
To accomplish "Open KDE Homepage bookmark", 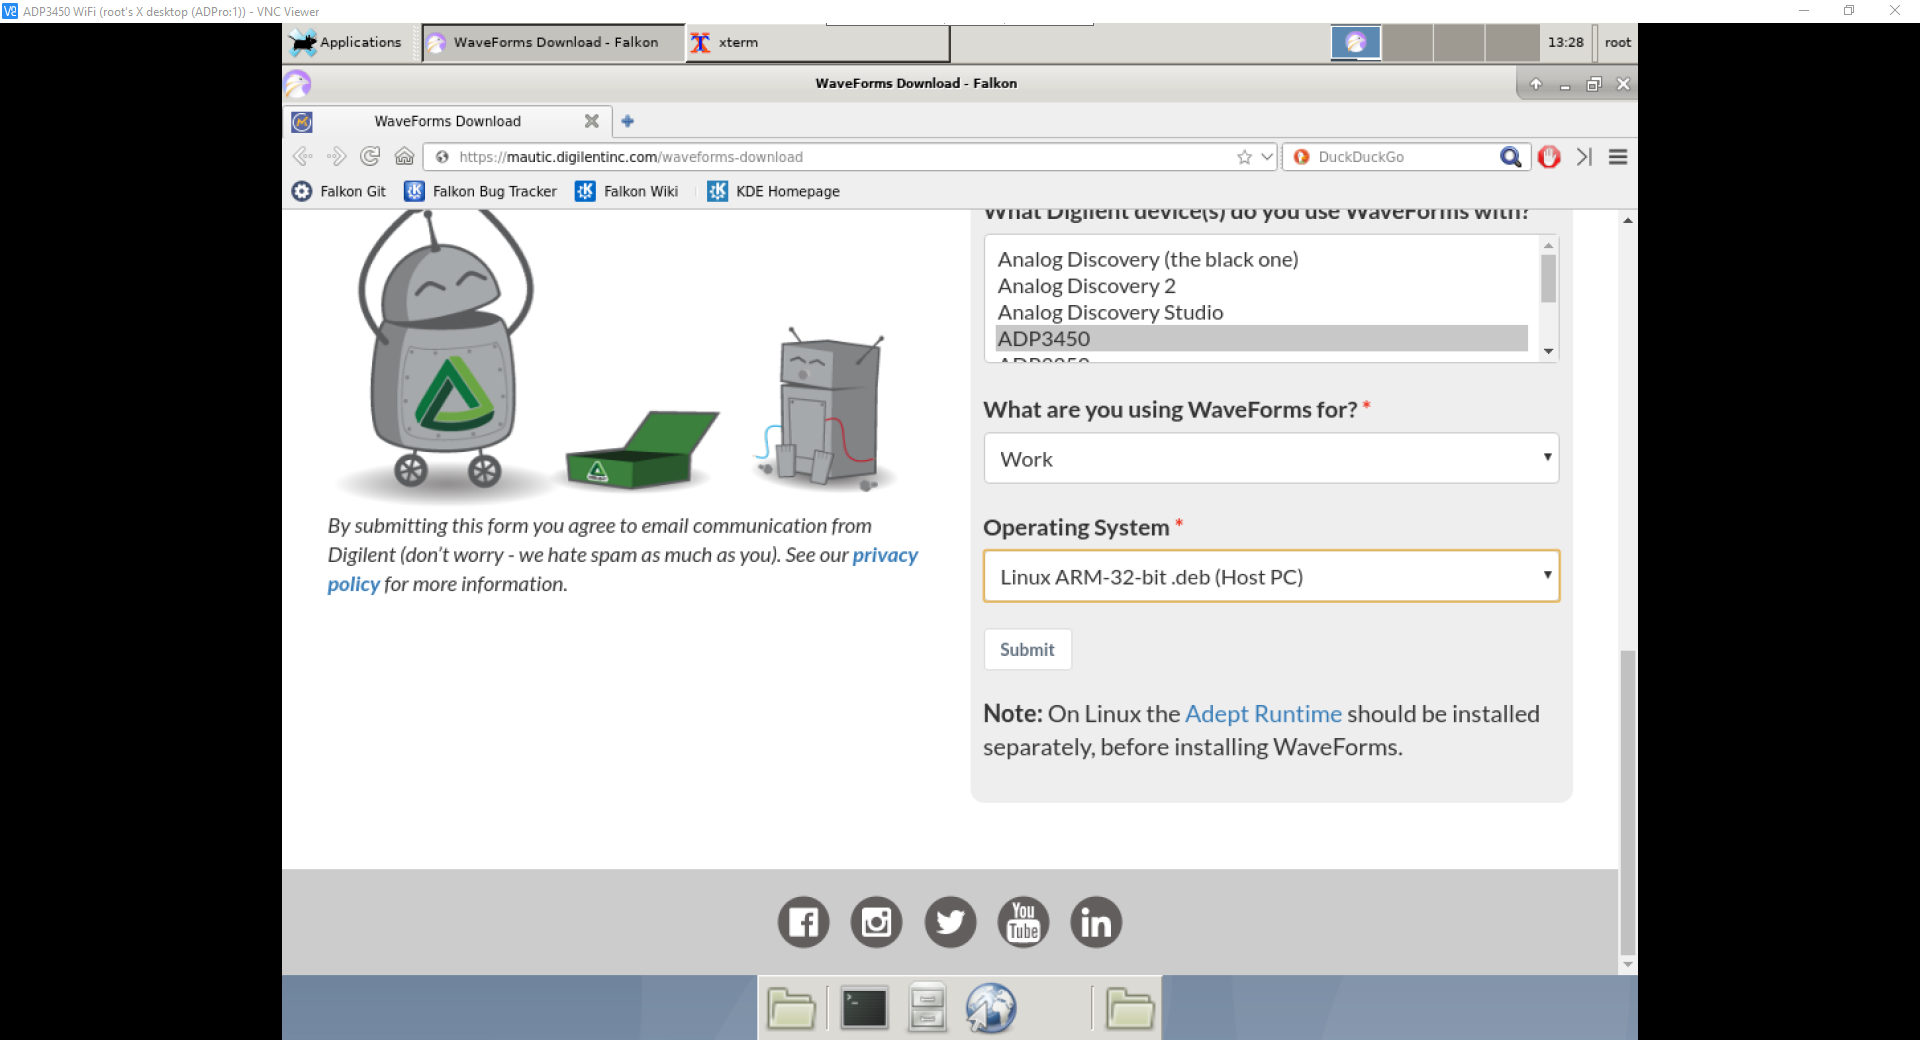I will click(774, 191).
